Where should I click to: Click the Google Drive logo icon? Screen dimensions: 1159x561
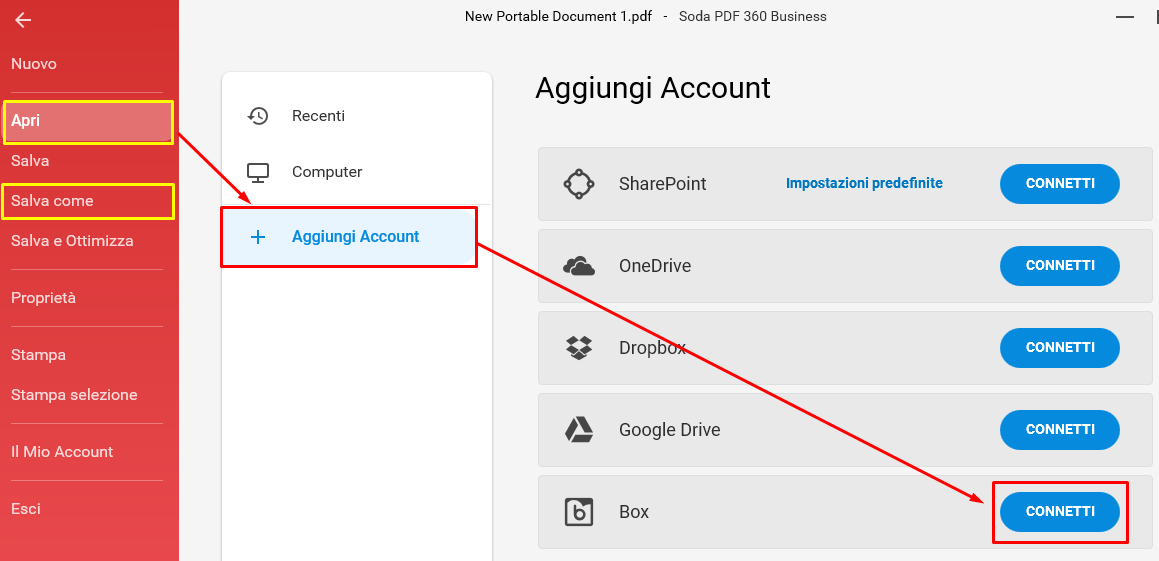pyautogui.click(x=580, y=429)
